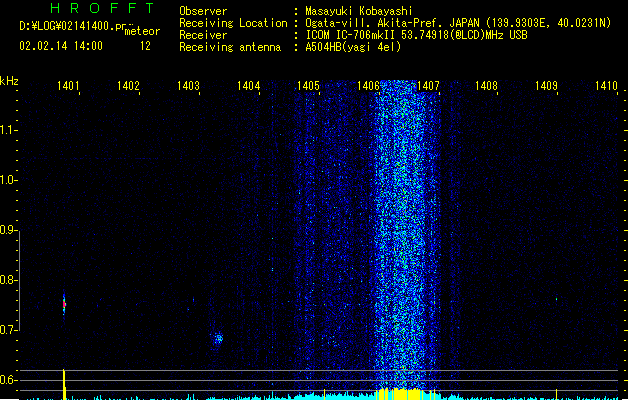Click the 1401 time axis marker
The width and height of the screenshot is (629, 400).
click(68, 86)
